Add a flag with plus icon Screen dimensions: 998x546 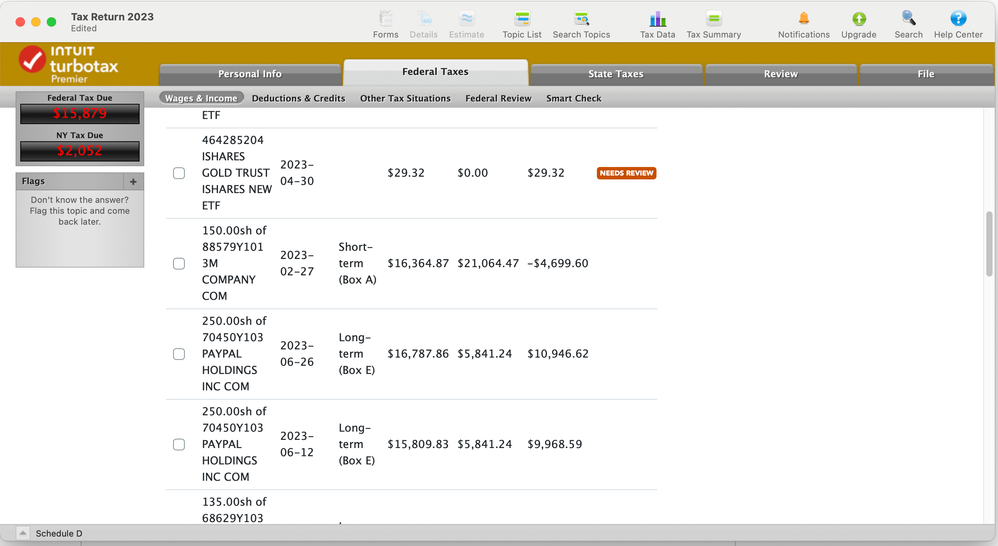pyautogui.click(x=133, y=181)
